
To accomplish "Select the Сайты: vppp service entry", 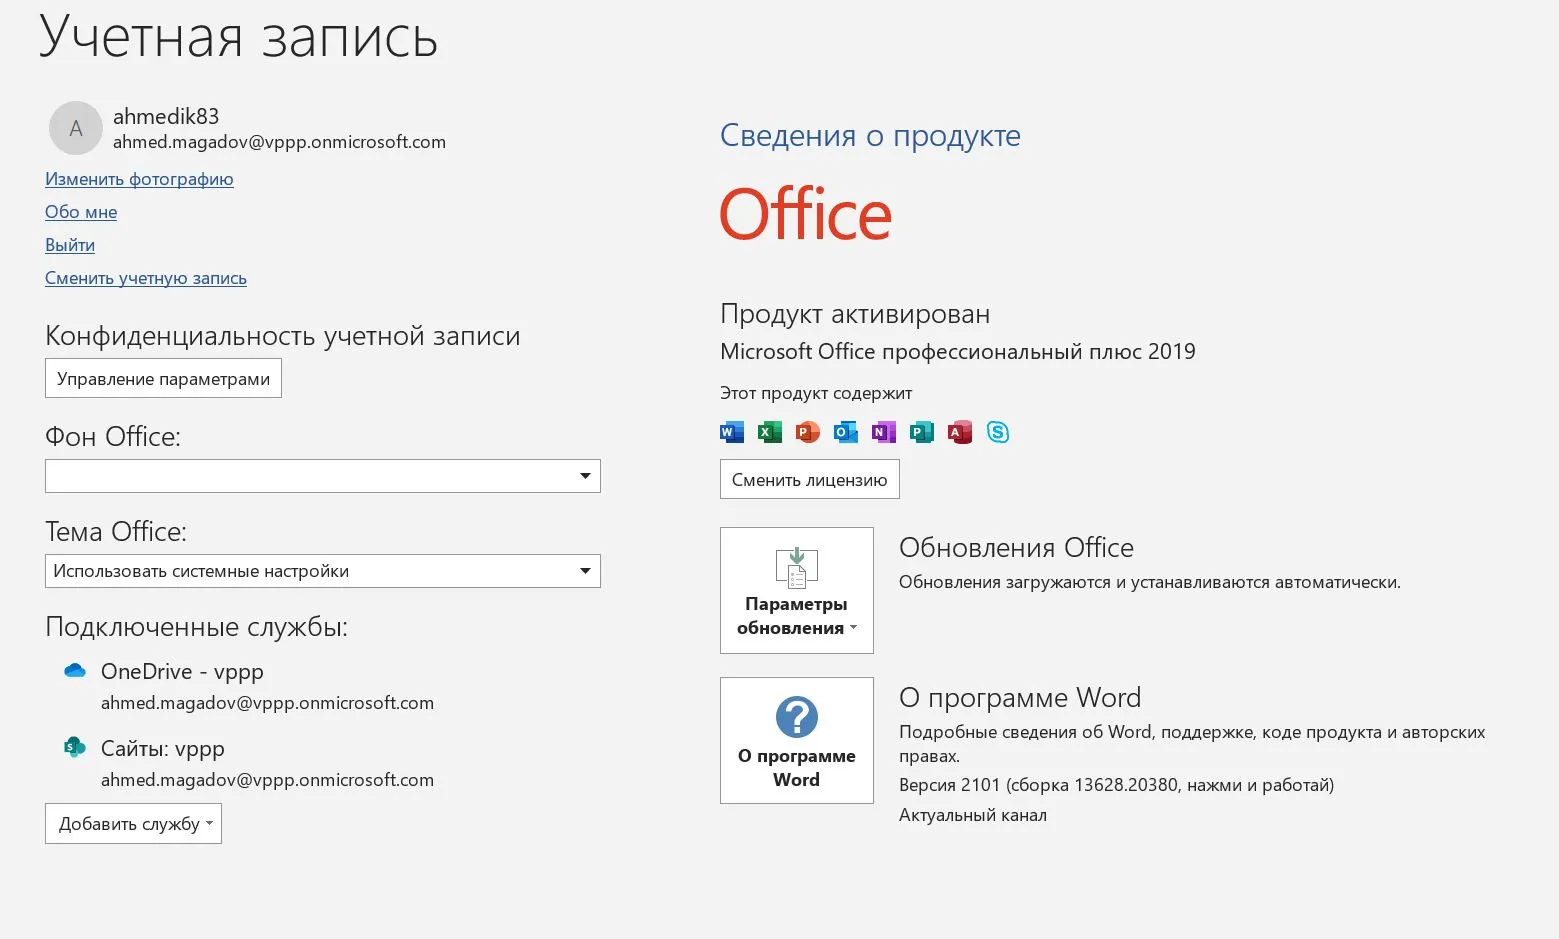I will (x=163, y=749).
